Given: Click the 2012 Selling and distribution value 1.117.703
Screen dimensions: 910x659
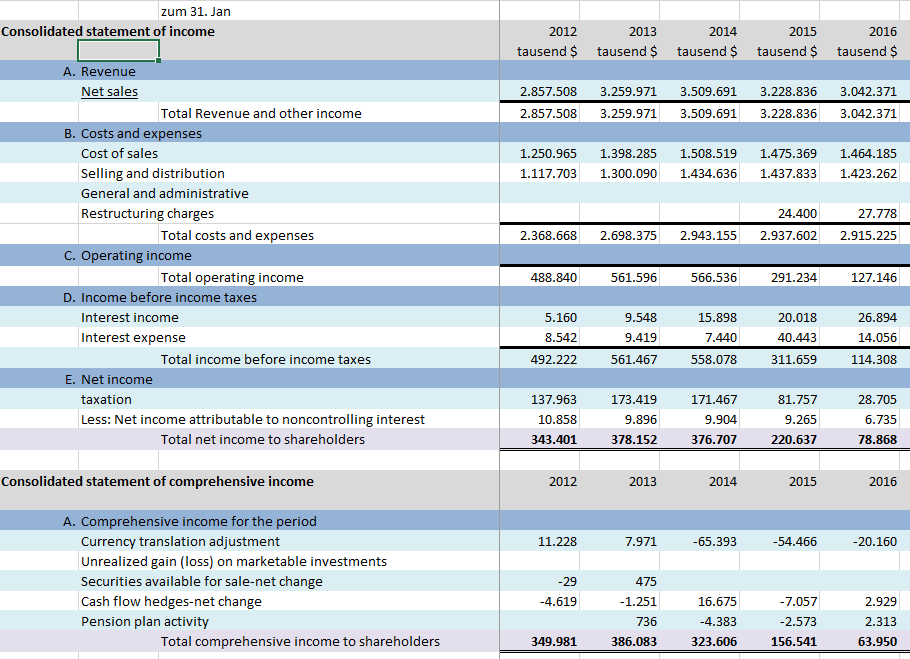Looking at the screenshot, I should pyautogui.click(x=548, y=173).
